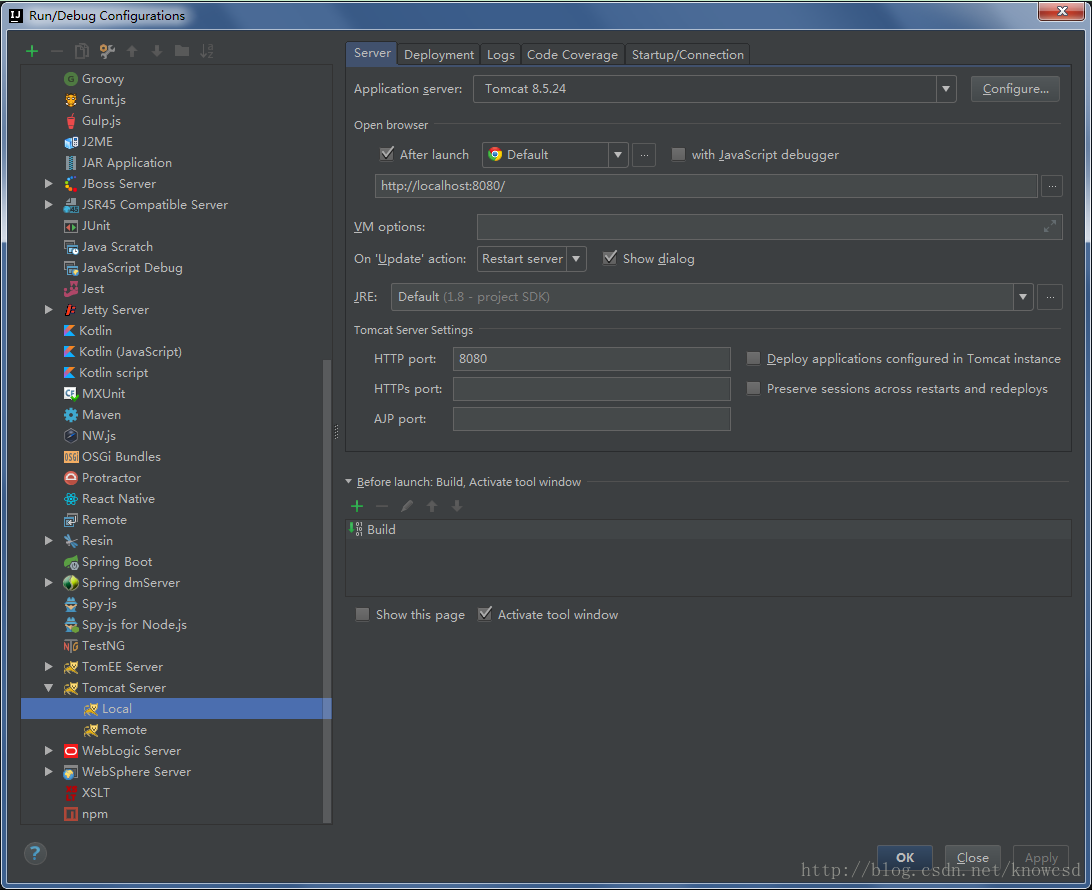The height and width of the screenshot is (890, 1092).
Task: Select JUnit configuration type
Action: [x=95, y=226]
